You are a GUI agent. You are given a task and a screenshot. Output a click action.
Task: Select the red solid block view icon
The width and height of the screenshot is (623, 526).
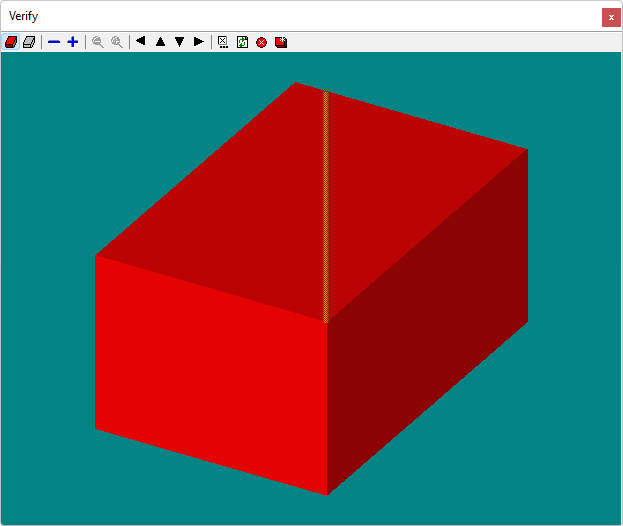click(x=11, y=42)
